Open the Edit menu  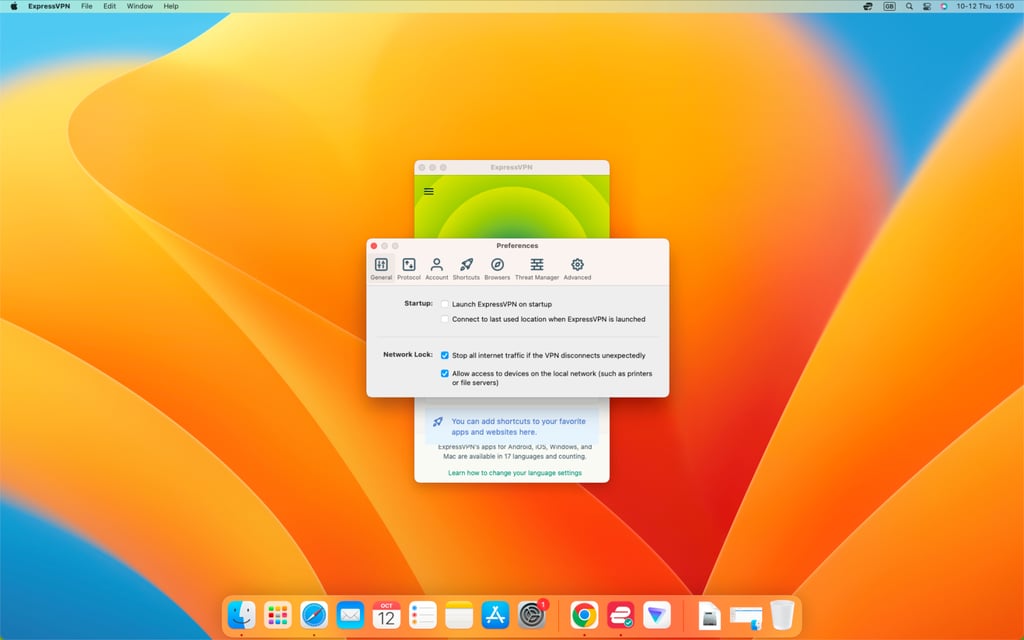point(110,6)
